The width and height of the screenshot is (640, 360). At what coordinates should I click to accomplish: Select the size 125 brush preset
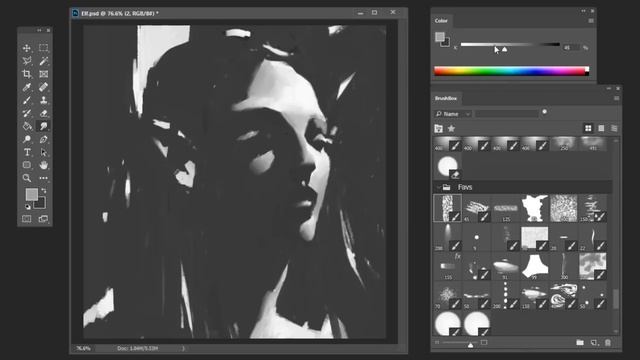point(506,208)
